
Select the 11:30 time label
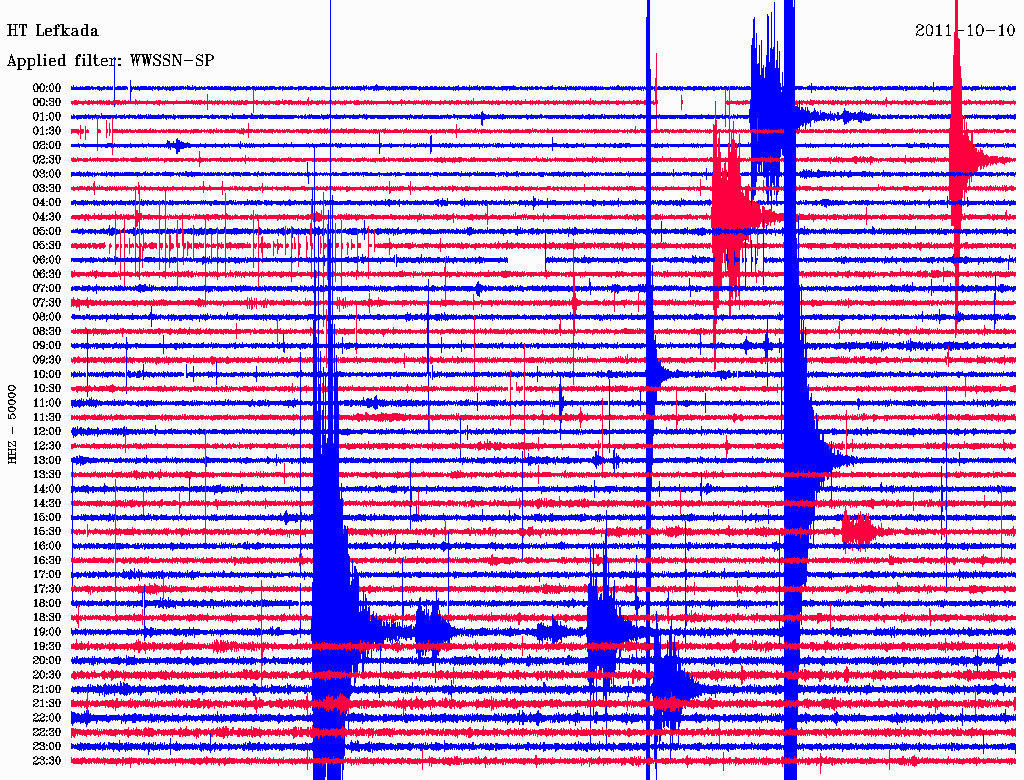[x=47, y=417]
